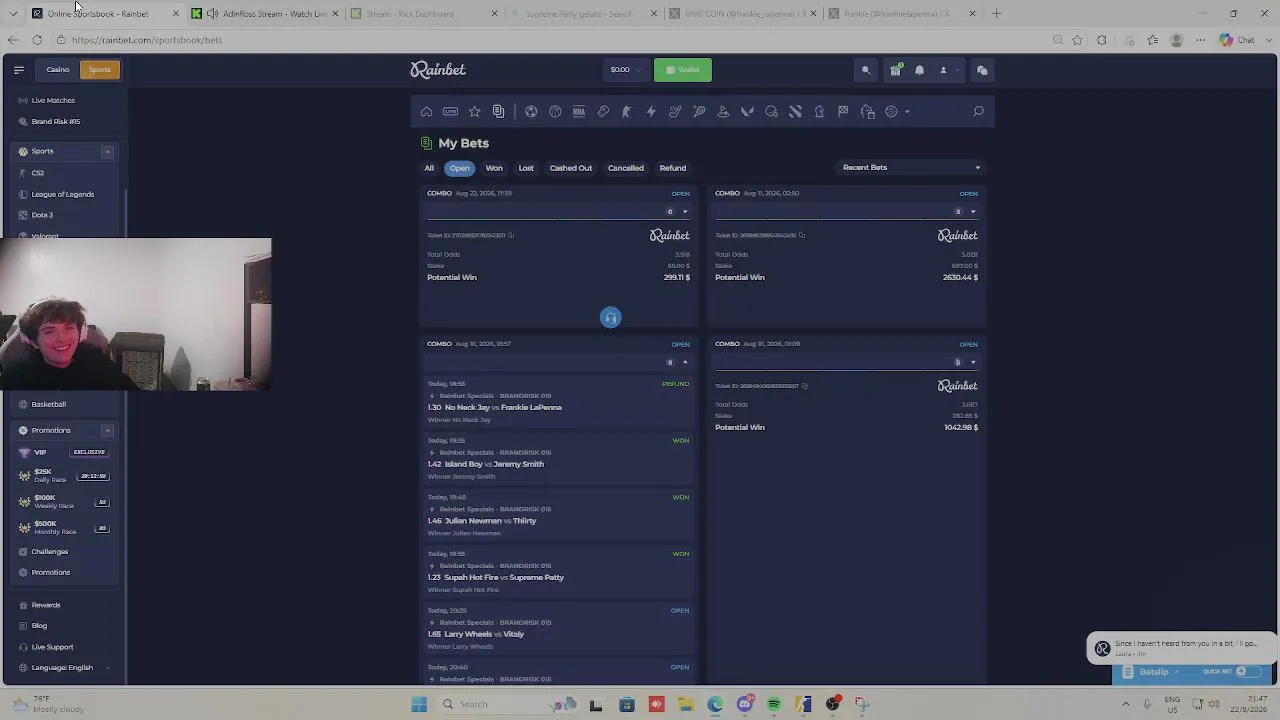1280x720 pixels.
Task: Go to sportsbook home icon
Action: tap(427, 112)
